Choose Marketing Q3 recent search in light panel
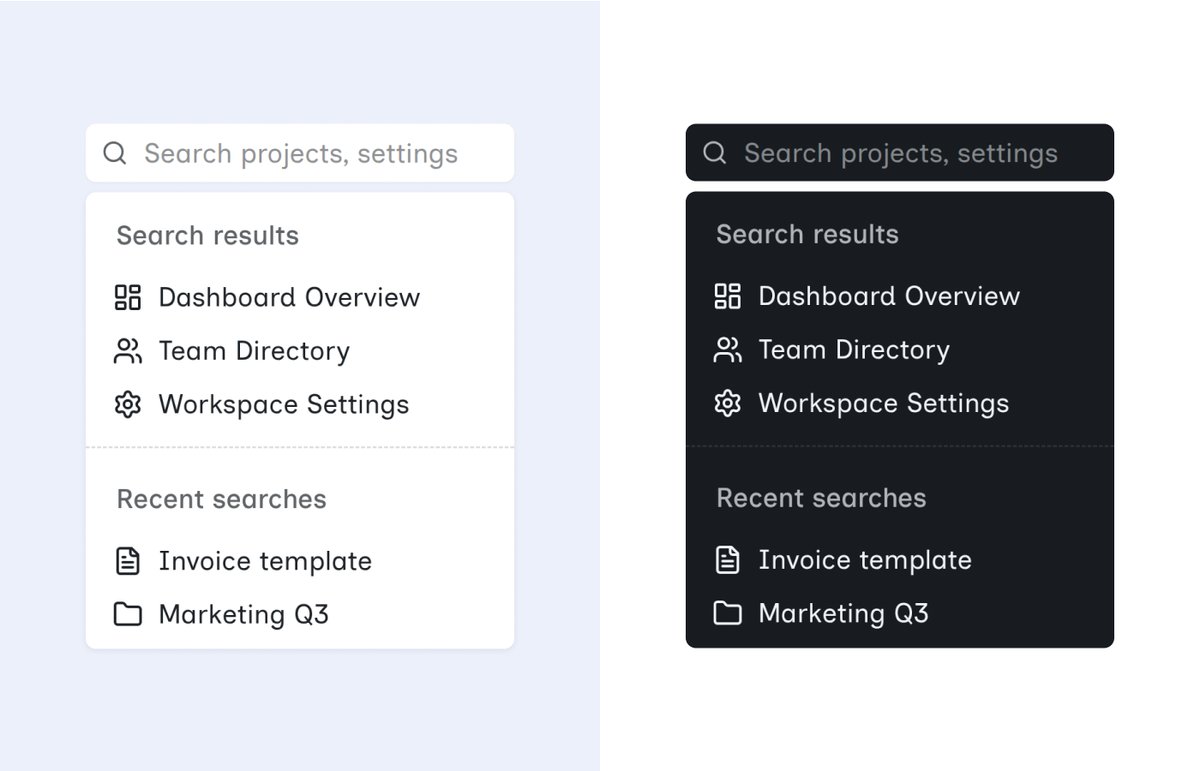 [300, 614]
